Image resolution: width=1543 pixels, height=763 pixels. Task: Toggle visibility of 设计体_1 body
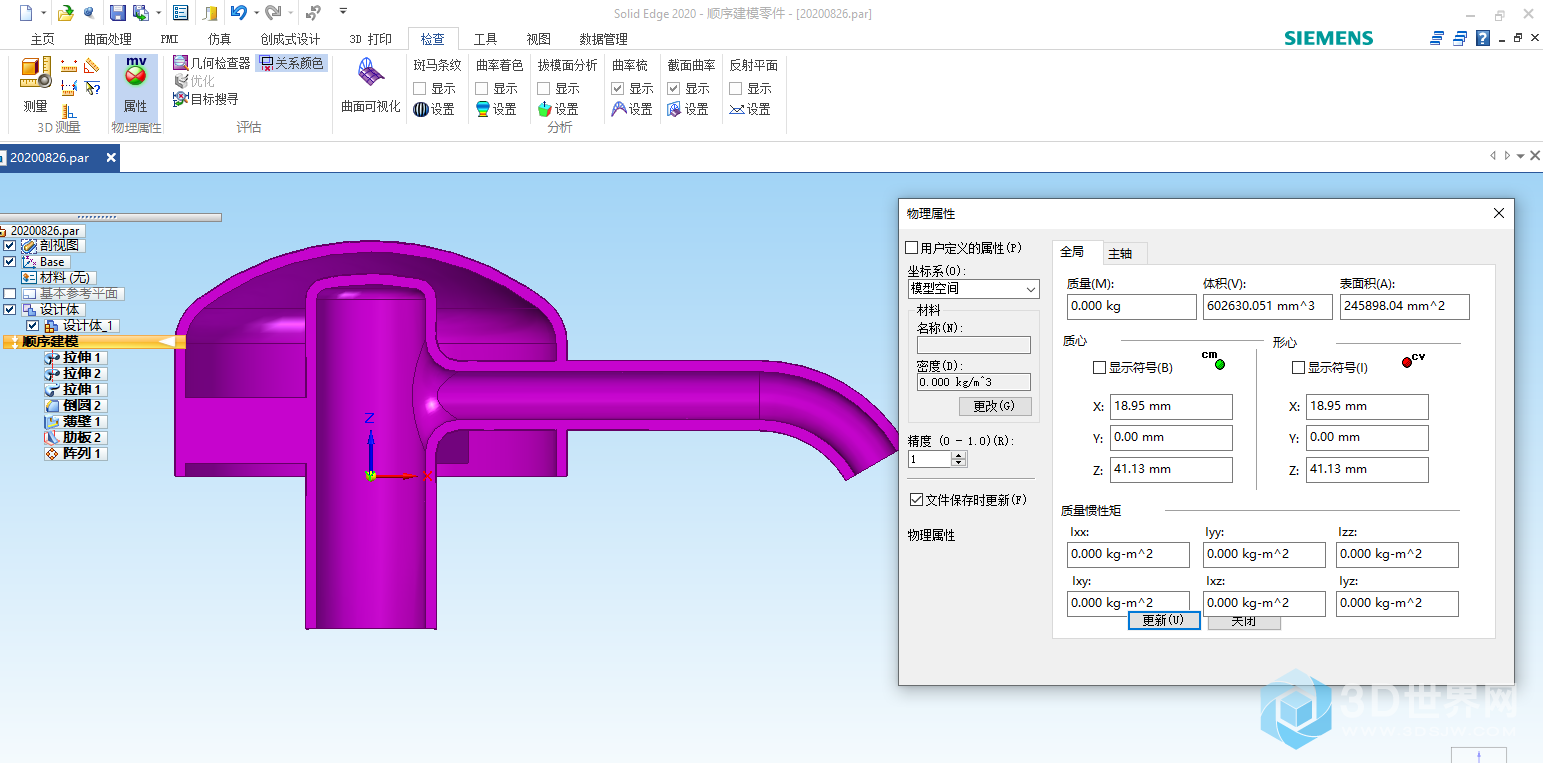(32, 326)
